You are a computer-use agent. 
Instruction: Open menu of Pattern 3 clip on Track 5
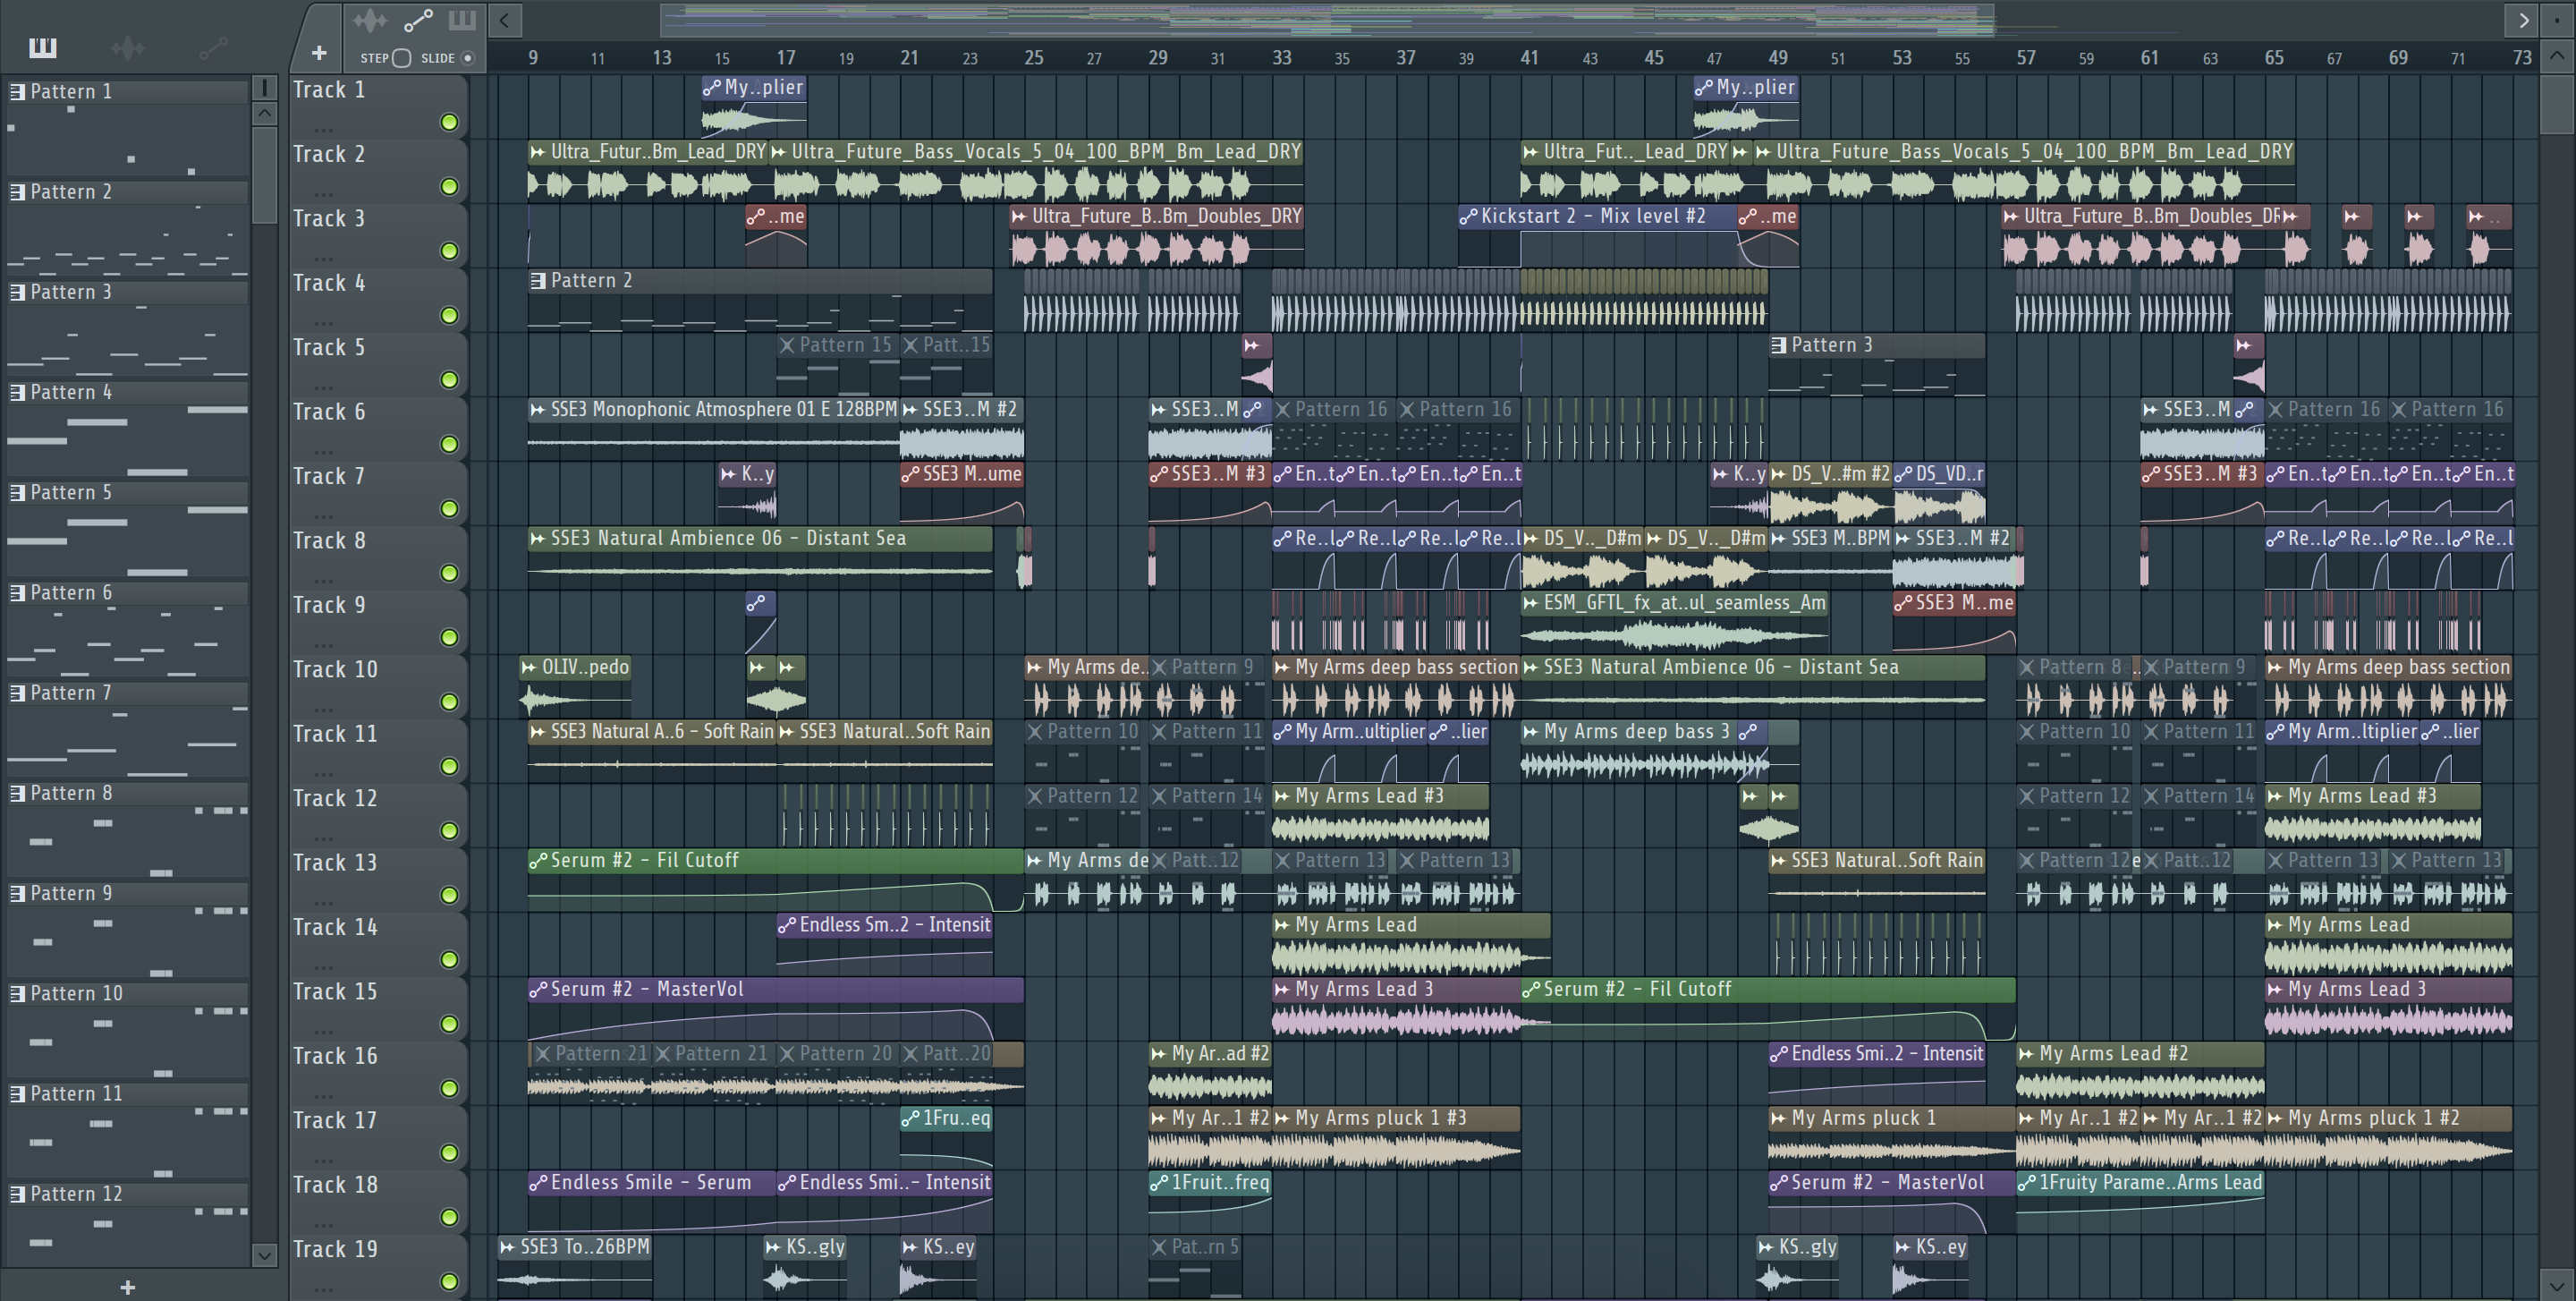click(1779, 346)
